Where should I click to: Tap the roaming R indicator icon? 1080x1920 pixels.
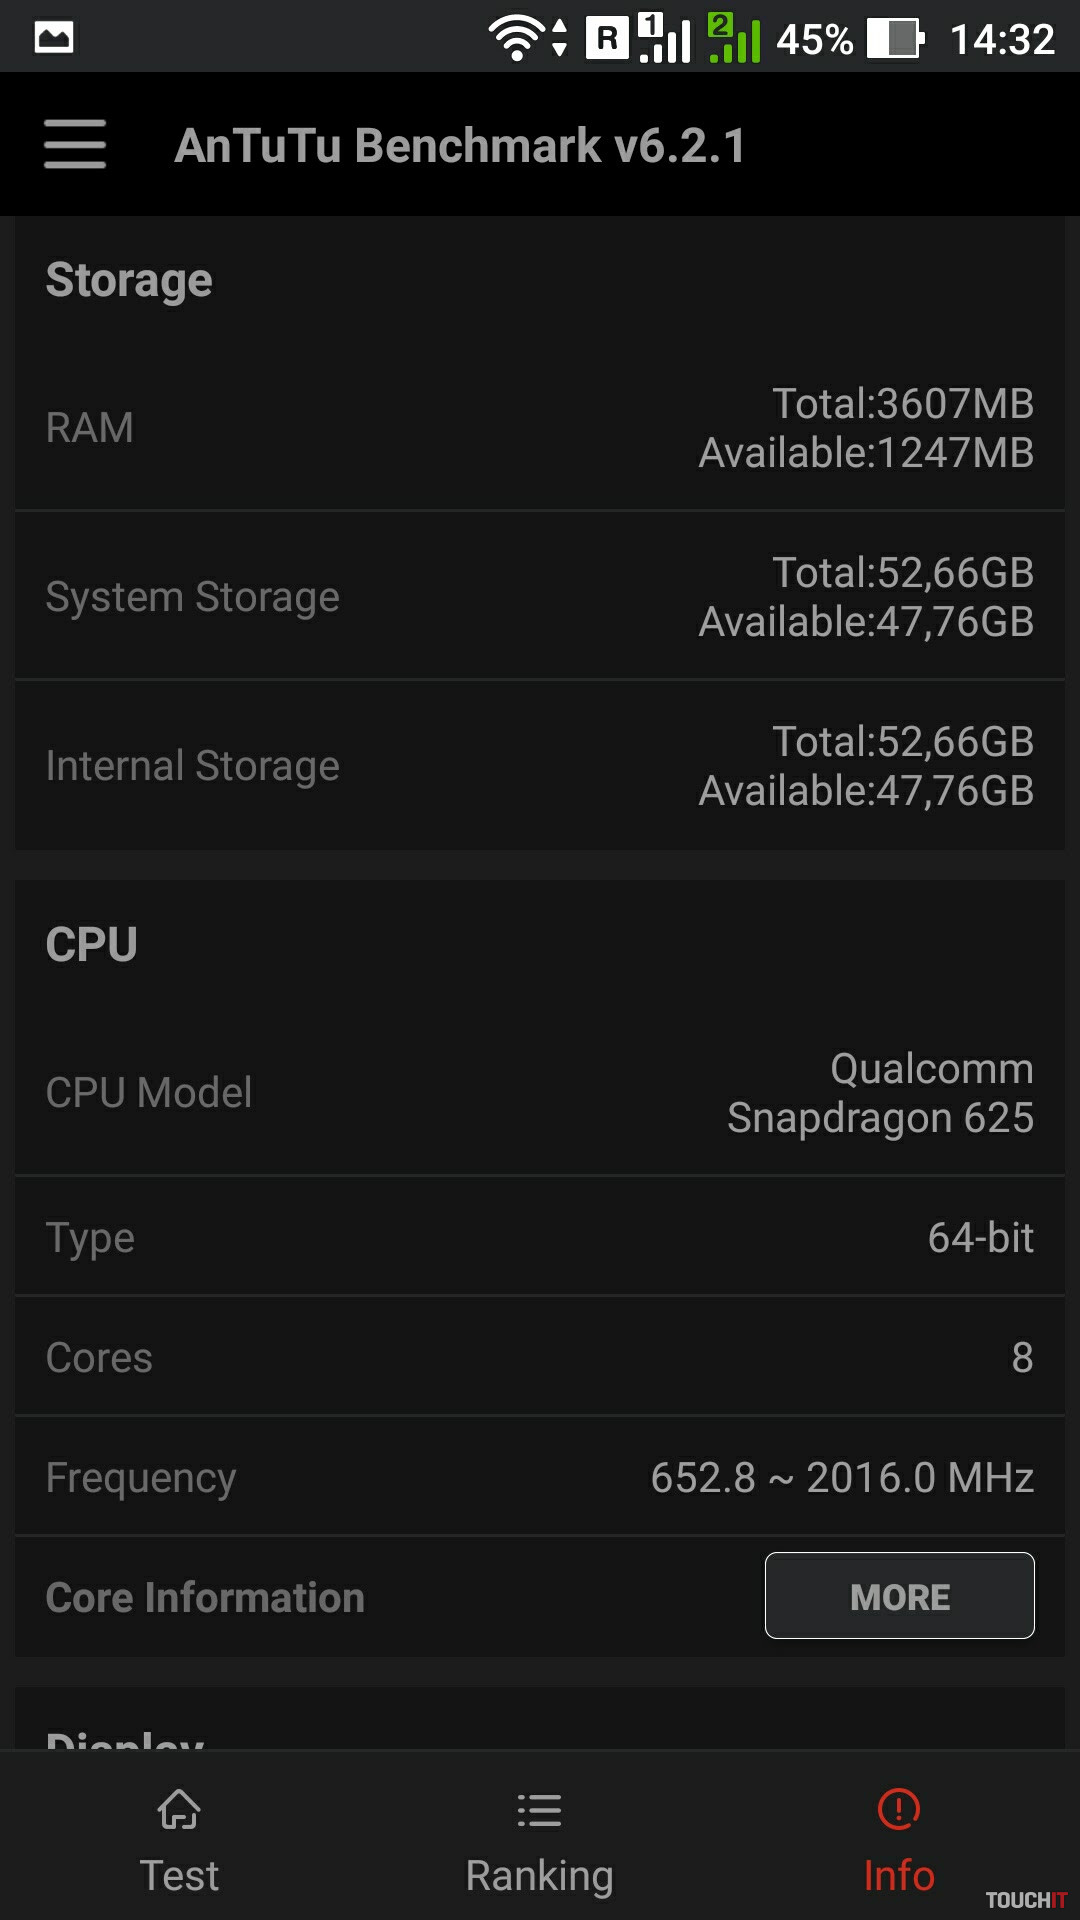(x=606, y=39)
